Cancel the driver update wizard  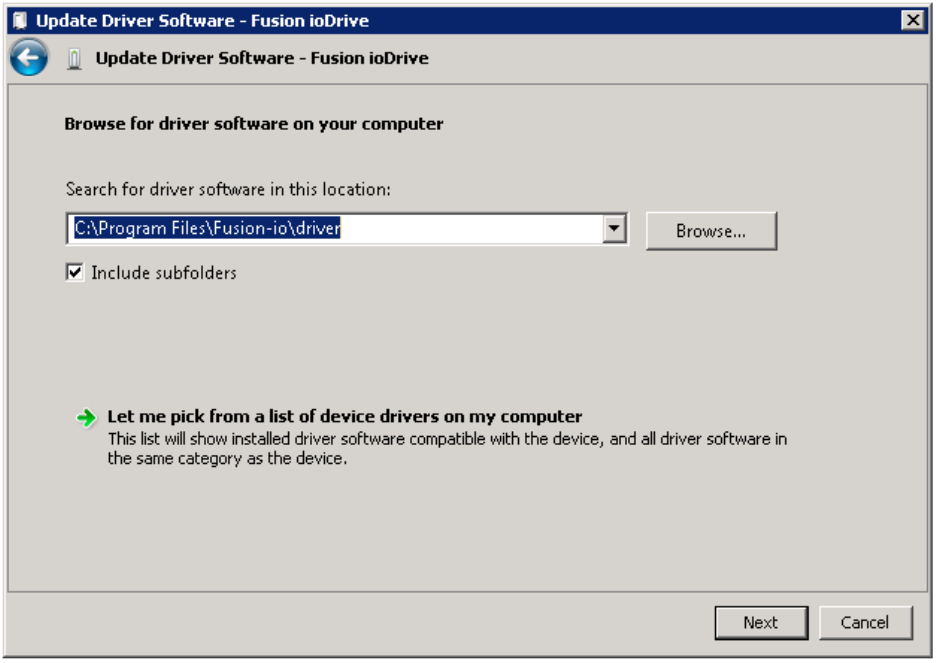click(865, 622)
